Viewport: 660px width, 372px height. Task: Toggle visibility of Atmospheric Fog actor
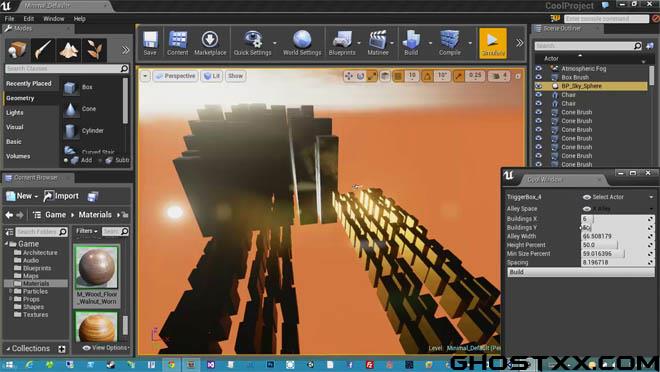click(538, 68)
